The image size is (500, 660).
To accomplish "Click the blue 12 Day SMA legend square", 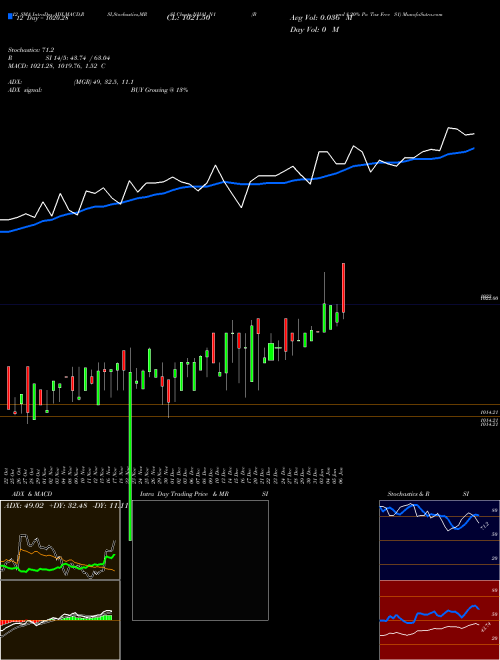I will click(10, 17).
